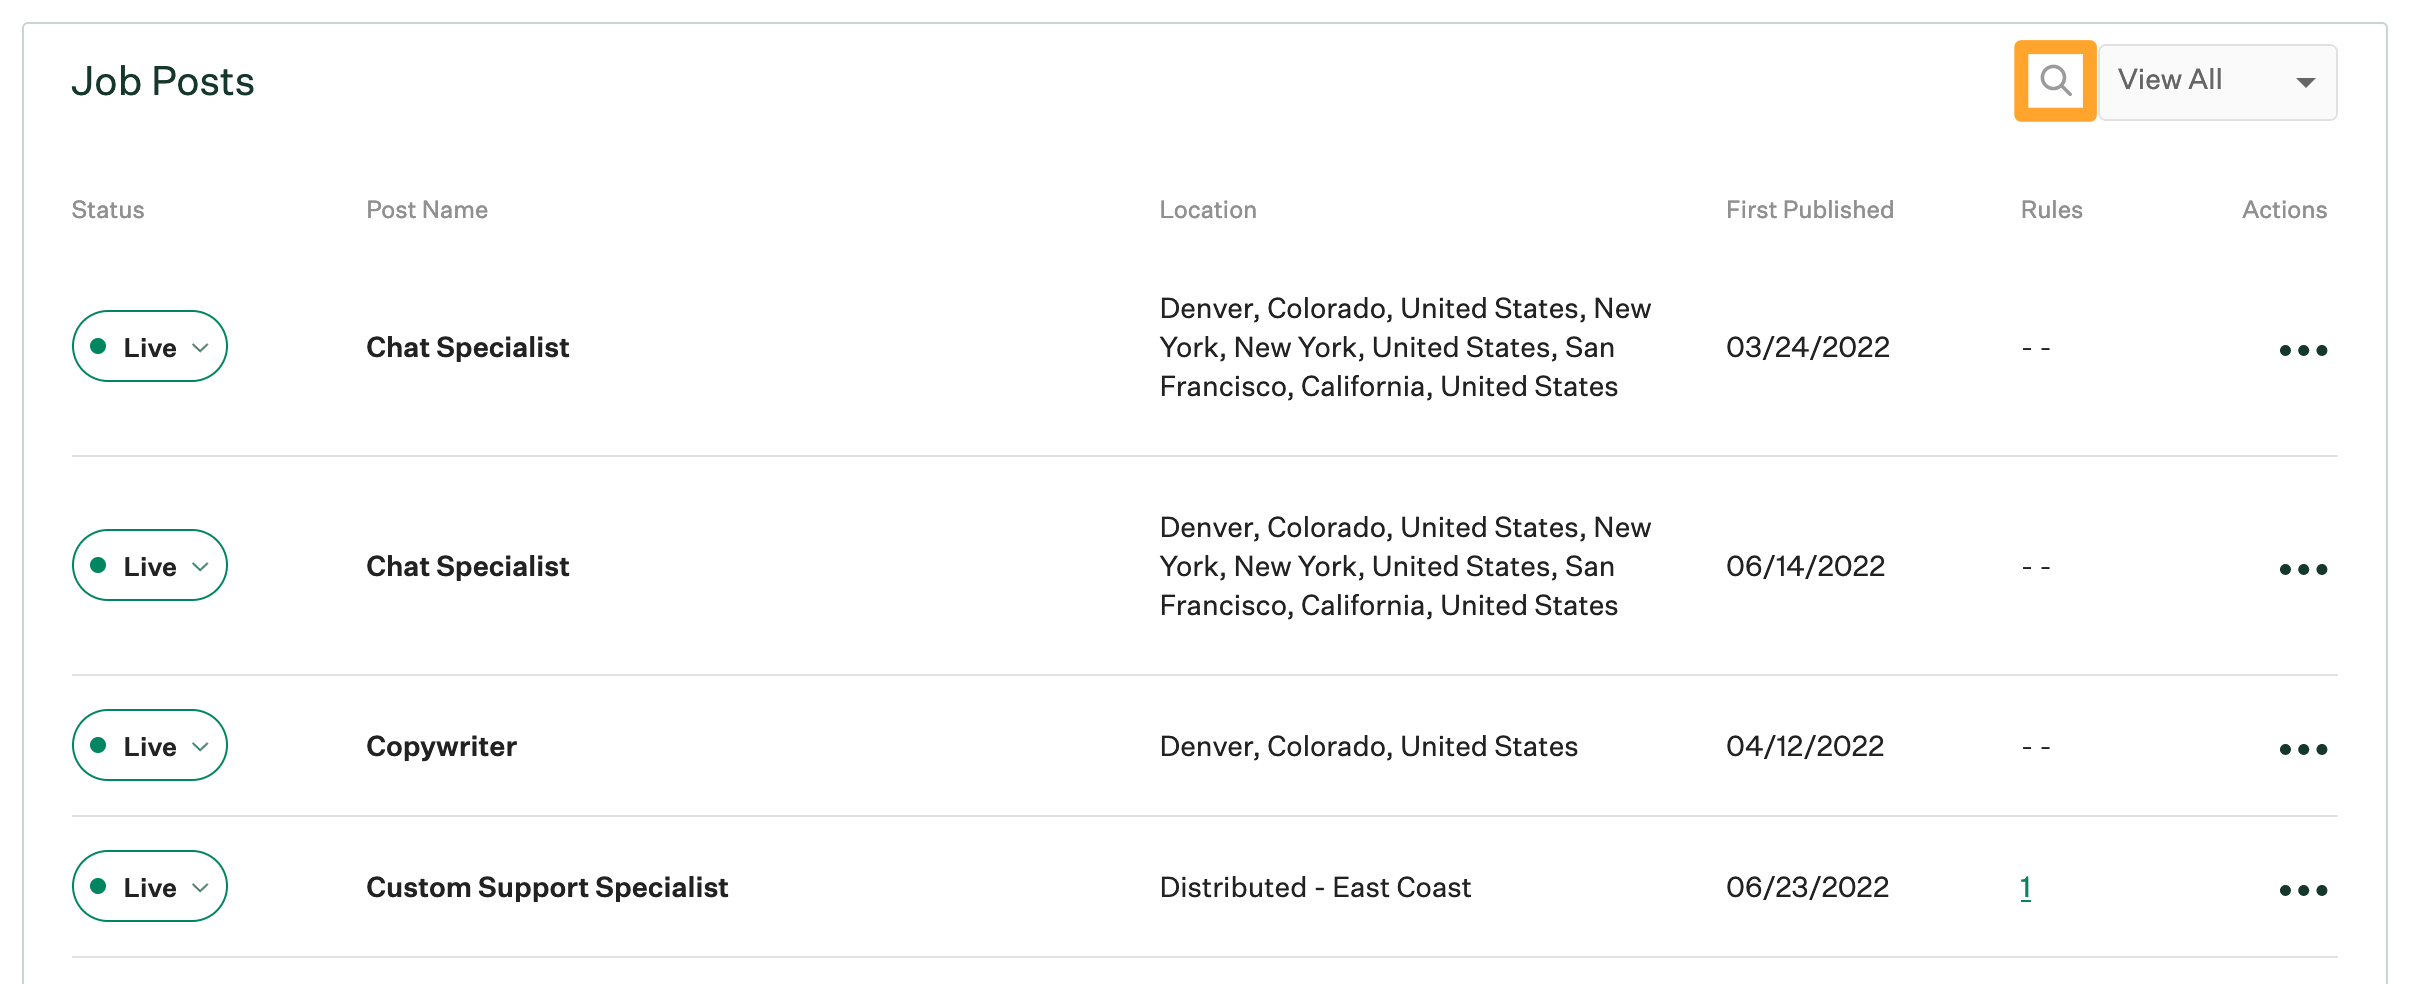Sort by the First Published column header
Image resolution: width=2414 pixels, height=984 pixels.
tap(1809, 209)
